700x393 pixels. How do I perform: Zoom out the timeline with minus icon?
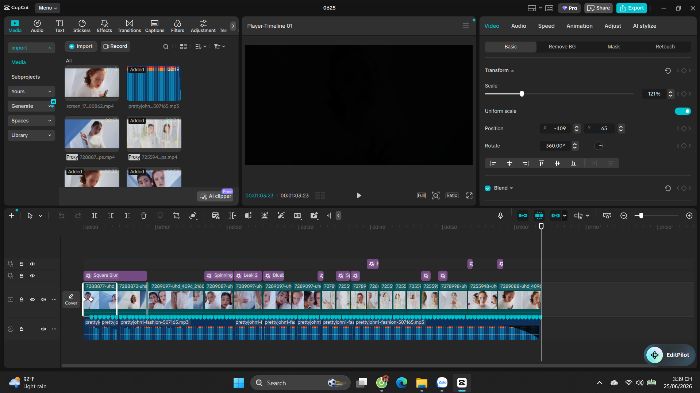tap(624, 216)
